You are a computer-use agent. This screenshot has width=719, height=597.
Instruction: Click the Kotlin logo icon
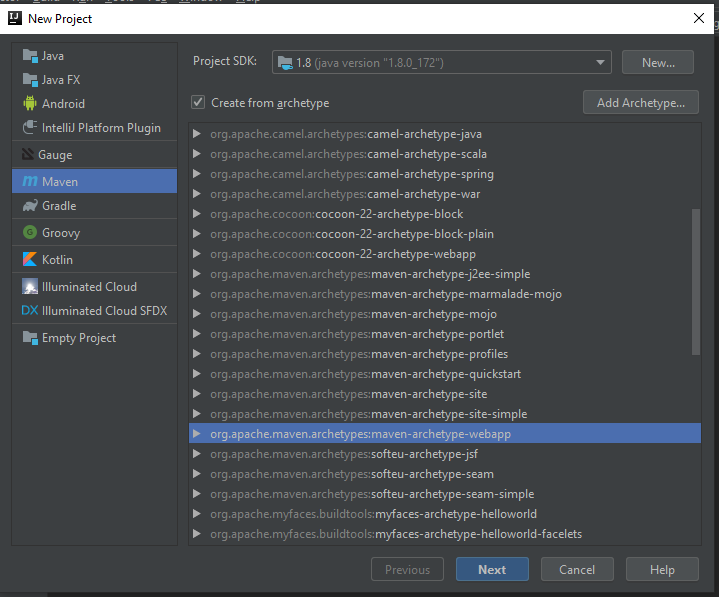(x=30, y=260)
